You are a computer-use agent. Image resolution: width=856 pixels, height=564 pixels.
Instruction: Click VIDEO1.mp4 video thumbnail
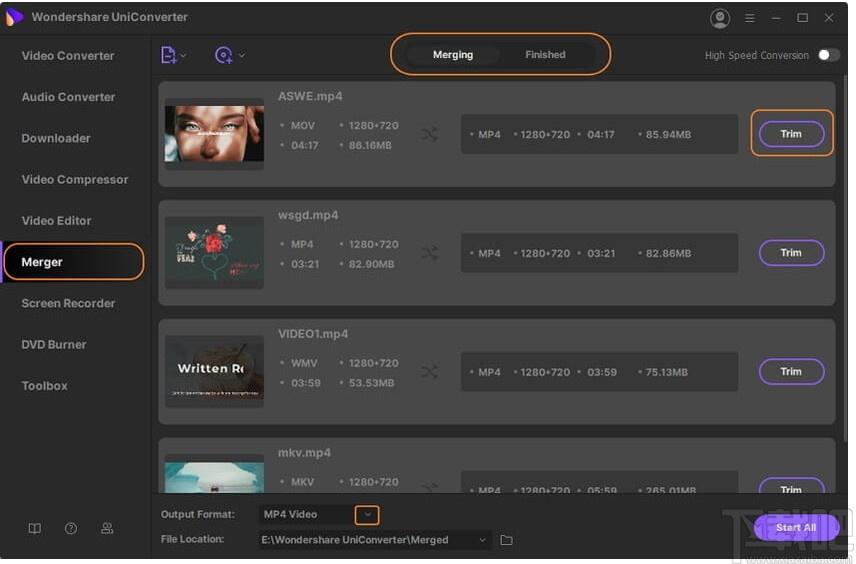[x=214, y=371]
